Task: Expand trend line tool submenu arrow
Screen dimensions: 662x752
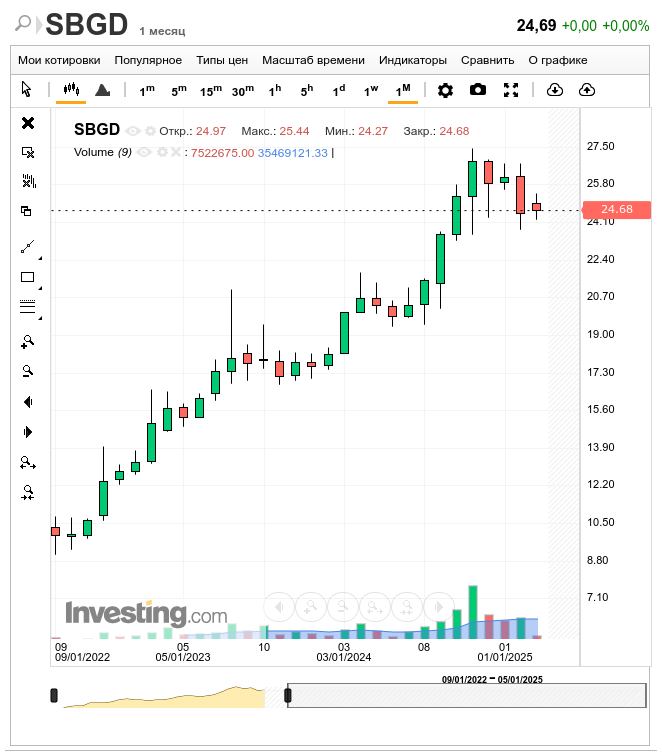Action: point(40,258)
